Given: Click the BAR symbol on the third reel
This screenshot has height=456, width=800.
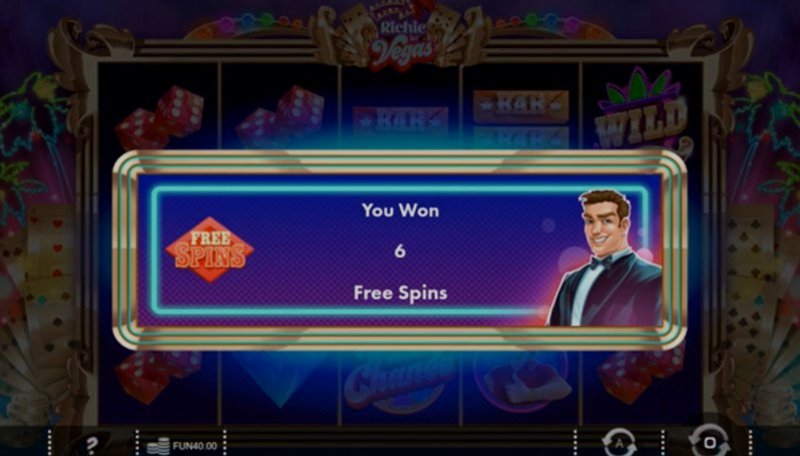Looking at the screenshot, I should point(401,124).
